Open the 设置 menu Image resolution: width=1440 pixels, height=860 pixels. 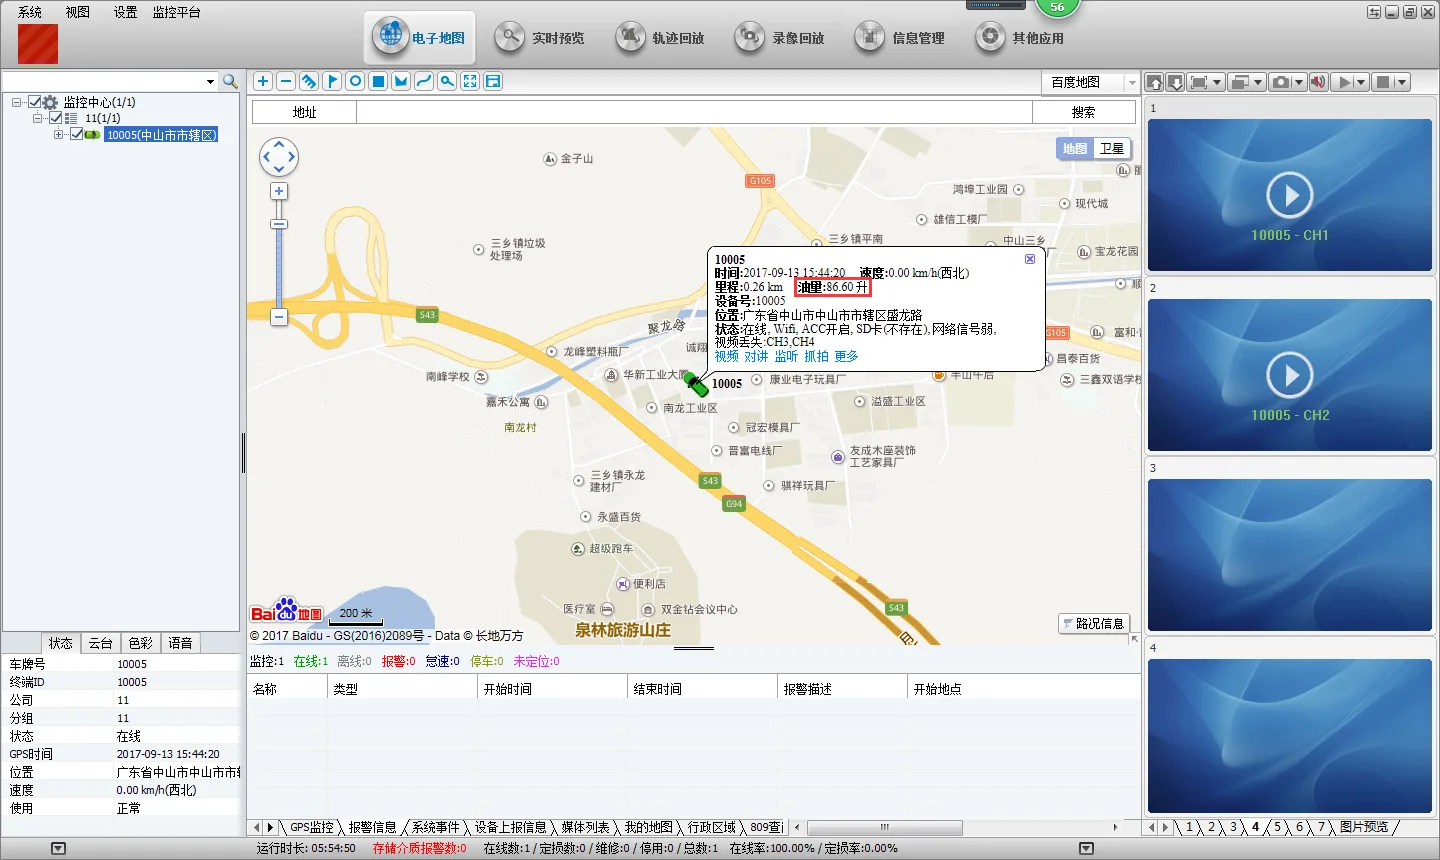tap(126, 12)
